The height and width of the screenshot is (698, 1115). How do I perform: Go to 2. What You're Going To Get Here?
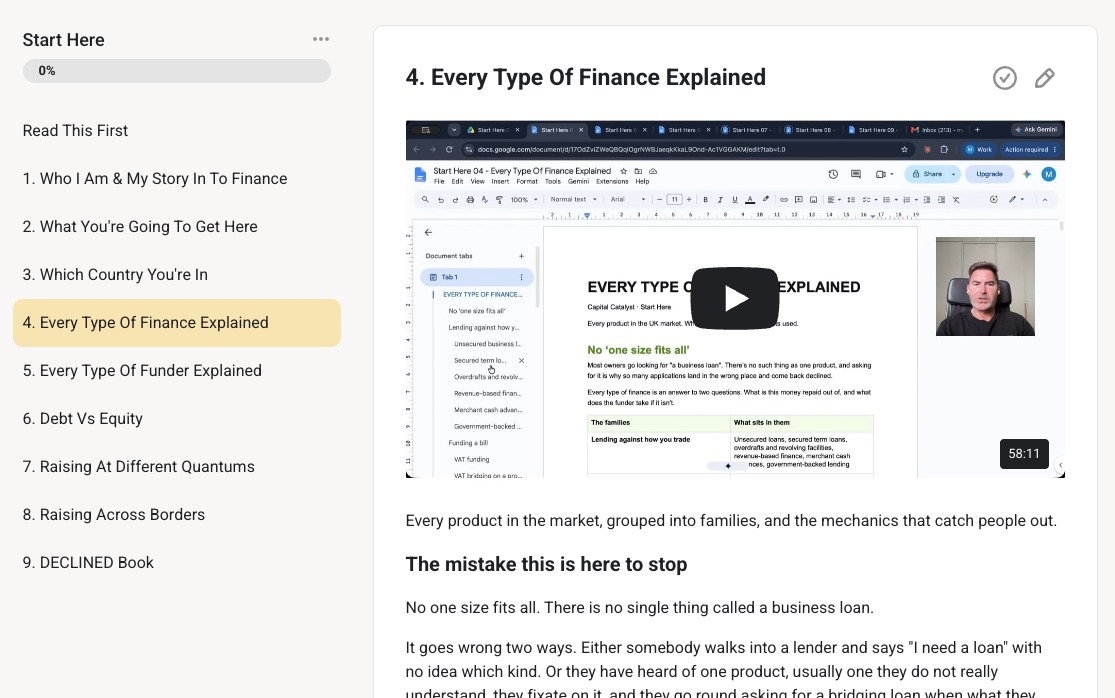pos(140,227)
